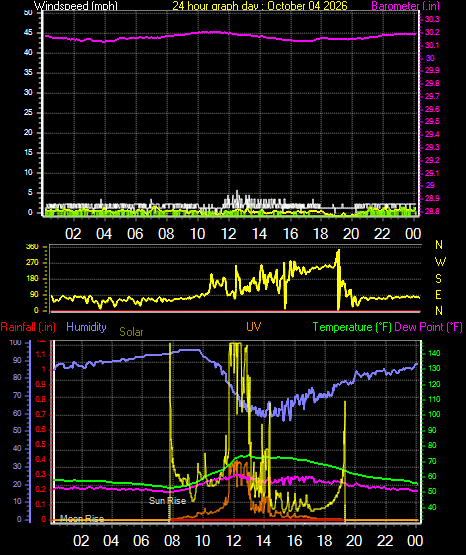Click the 'Rainfall (.in)' legend label
This screenshot has height=555, width=466.
point(28,327)
